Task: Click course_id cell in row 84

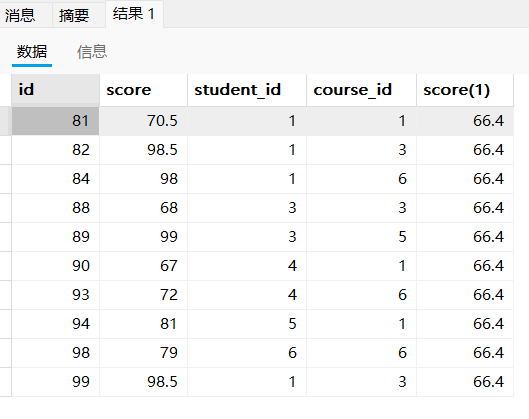Action: tap(361, 179)
